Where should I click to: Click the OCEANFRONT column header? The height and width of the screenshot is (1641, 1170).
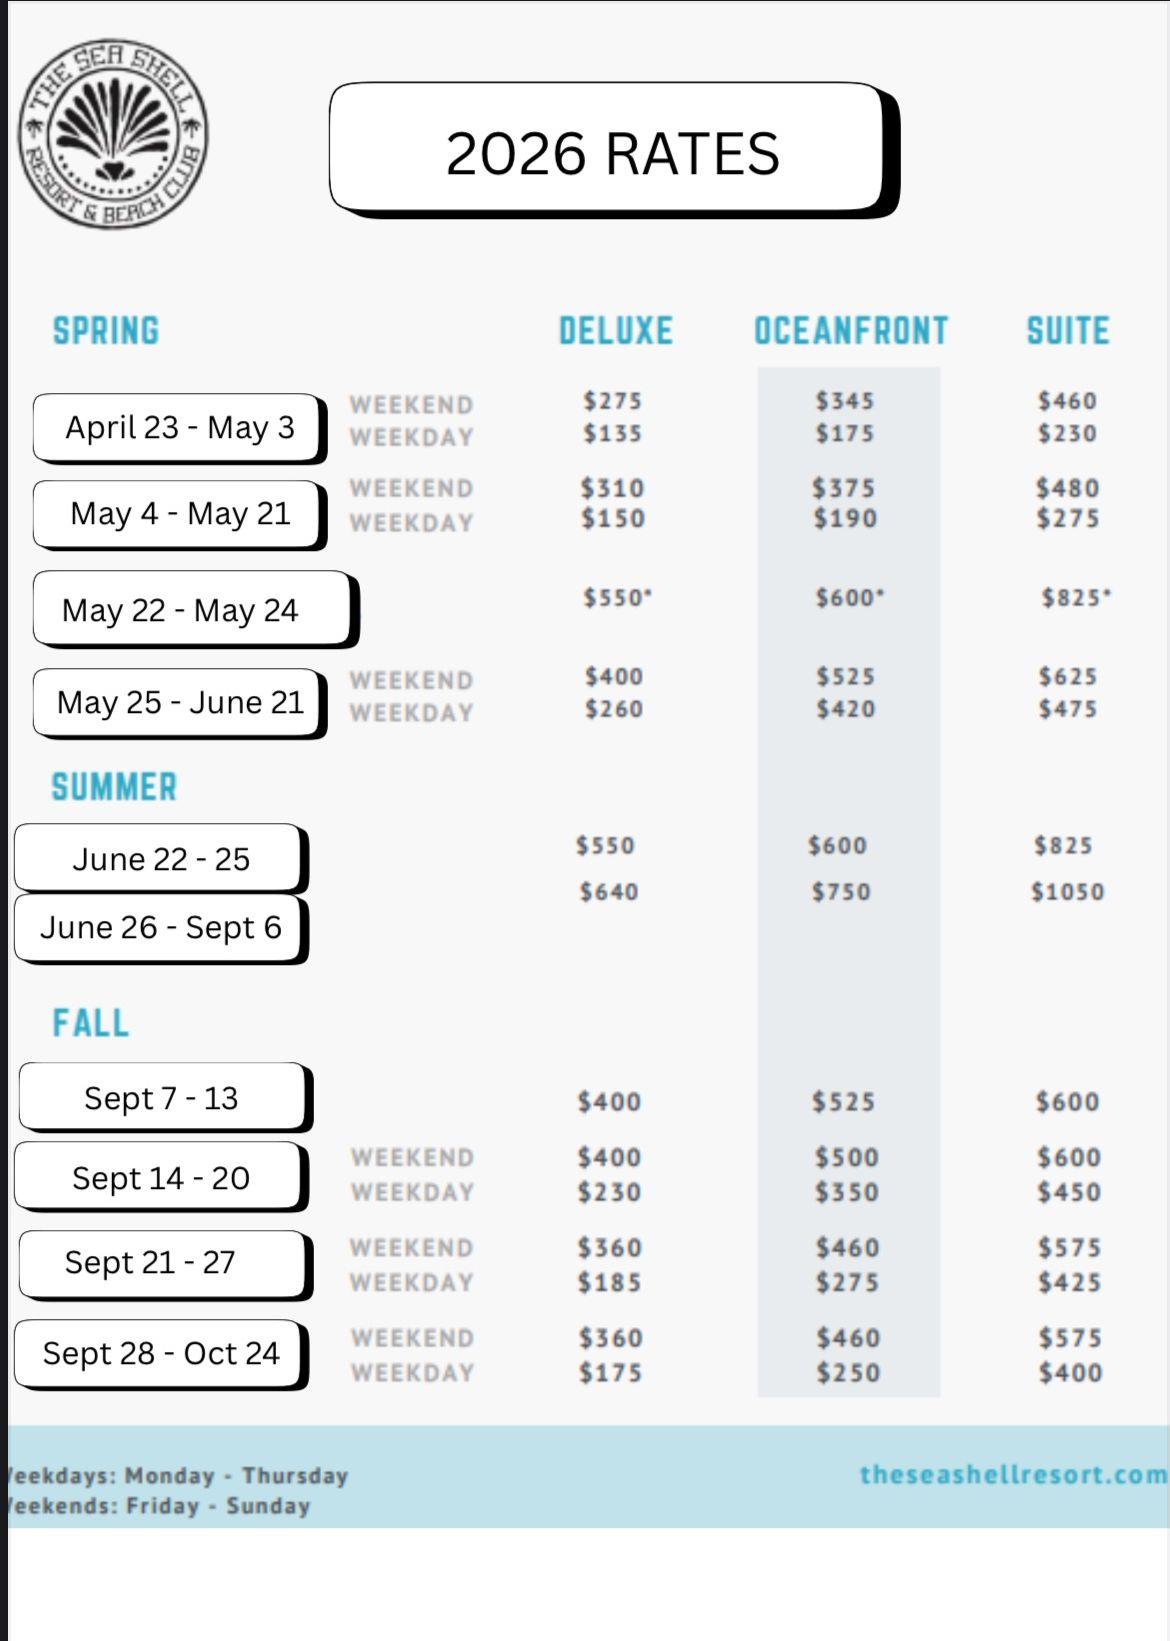[851, 331]
